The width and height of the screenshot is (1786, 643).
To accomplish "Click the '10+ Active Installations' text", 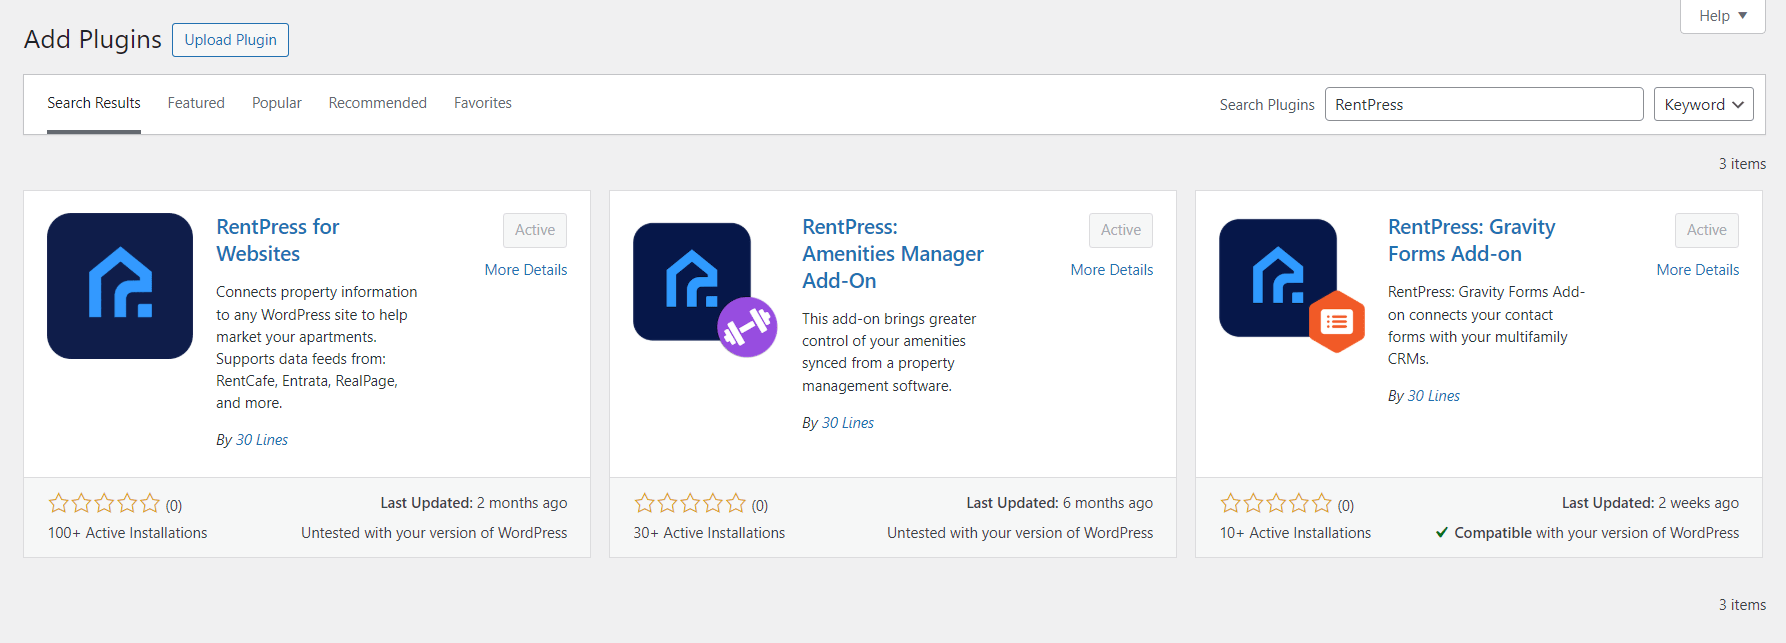I will coord(1295,533).
